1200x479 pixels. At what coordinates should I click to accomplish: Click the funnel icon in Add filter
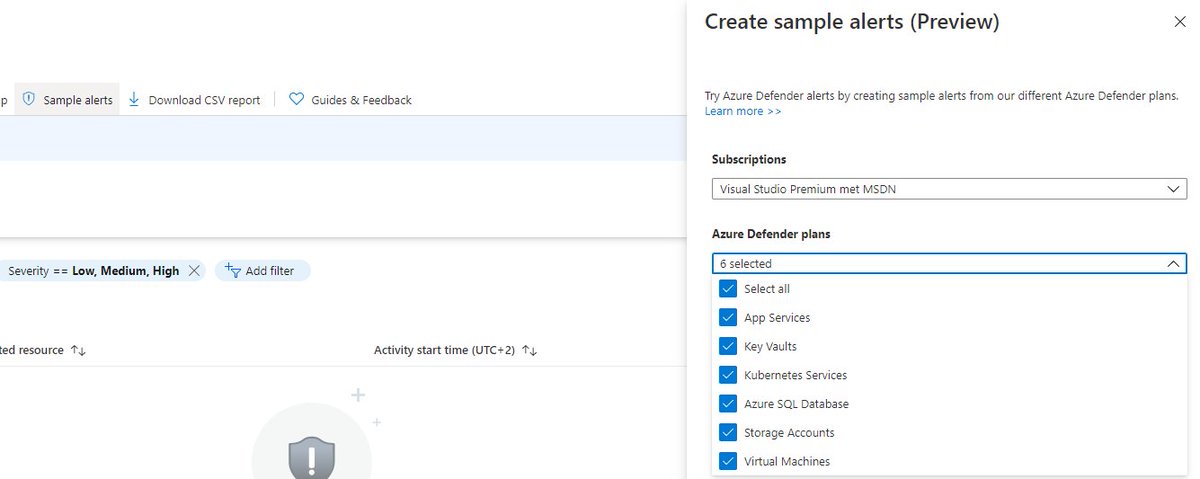[x=232, y=270]
